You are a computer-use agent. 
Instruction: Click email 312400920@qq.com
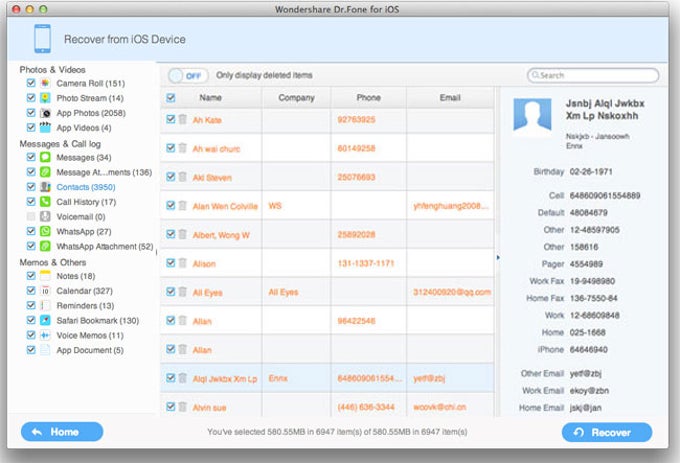point(452,292)
